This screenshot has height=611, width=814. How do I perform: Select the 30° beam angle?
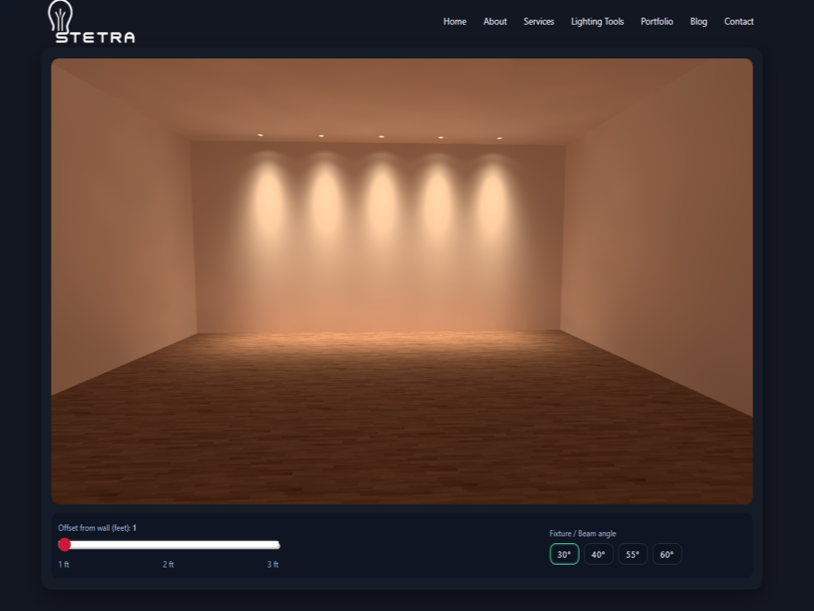[564, 553]
